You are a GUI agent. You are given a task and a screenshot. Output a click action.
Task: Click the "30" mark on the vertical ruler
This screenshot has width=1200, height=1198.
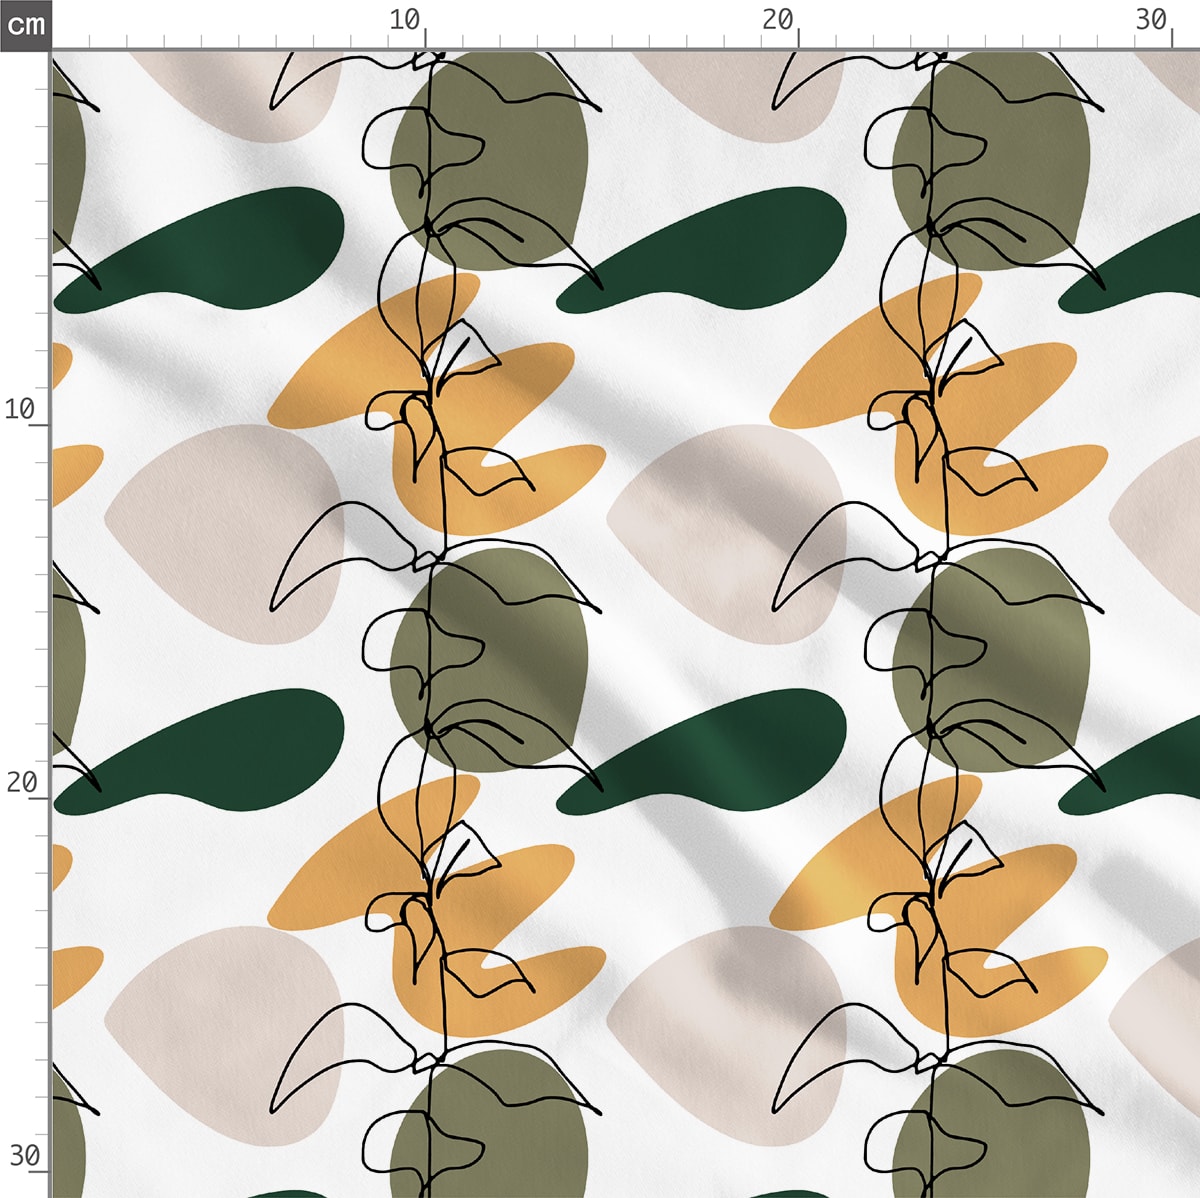[x=24, y=1156]
